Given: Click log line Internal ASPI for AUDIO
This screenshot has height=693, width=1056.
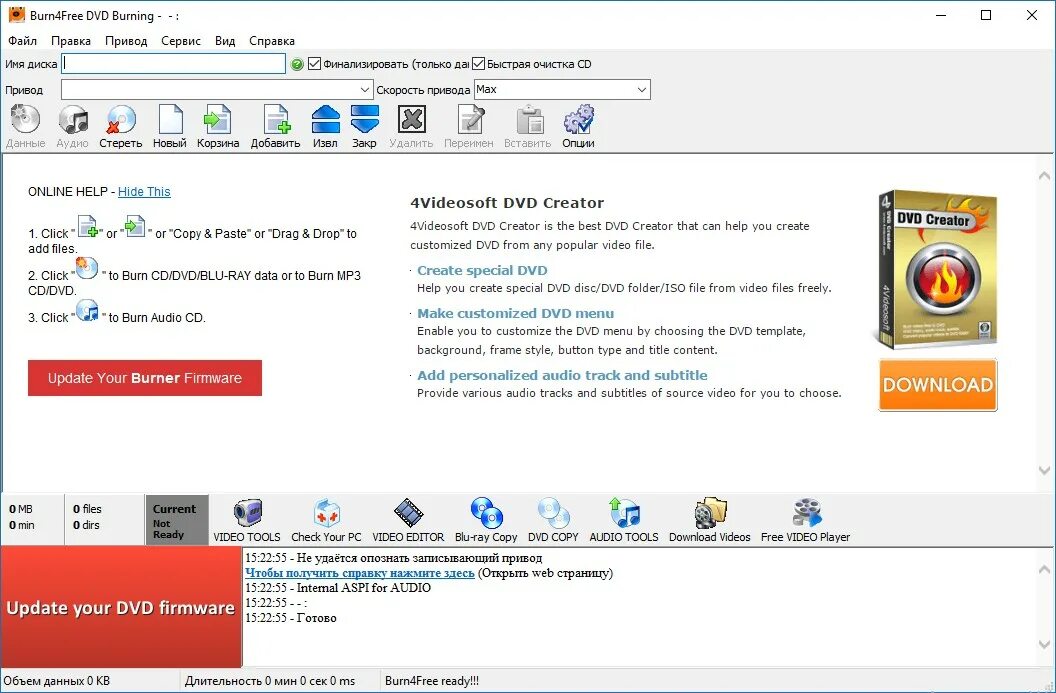Looking at the screenshot, I should pos(337,588).
